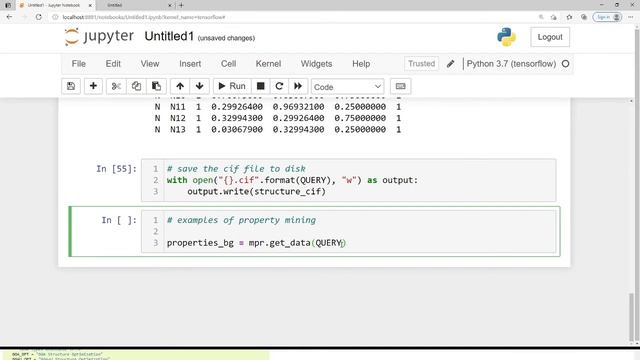
Task: Open the browser settings ellipsis menu
Action: [x=631, y=17]
